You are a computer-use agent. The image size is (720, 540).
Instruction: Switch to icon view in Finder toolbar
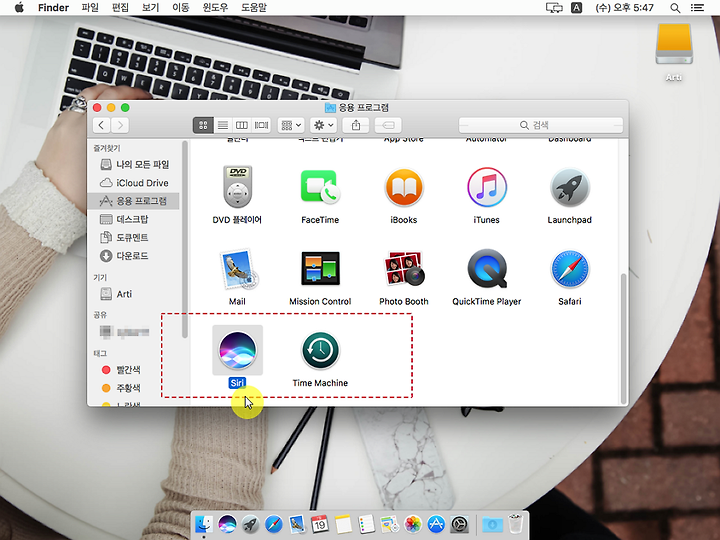(203, 125)
